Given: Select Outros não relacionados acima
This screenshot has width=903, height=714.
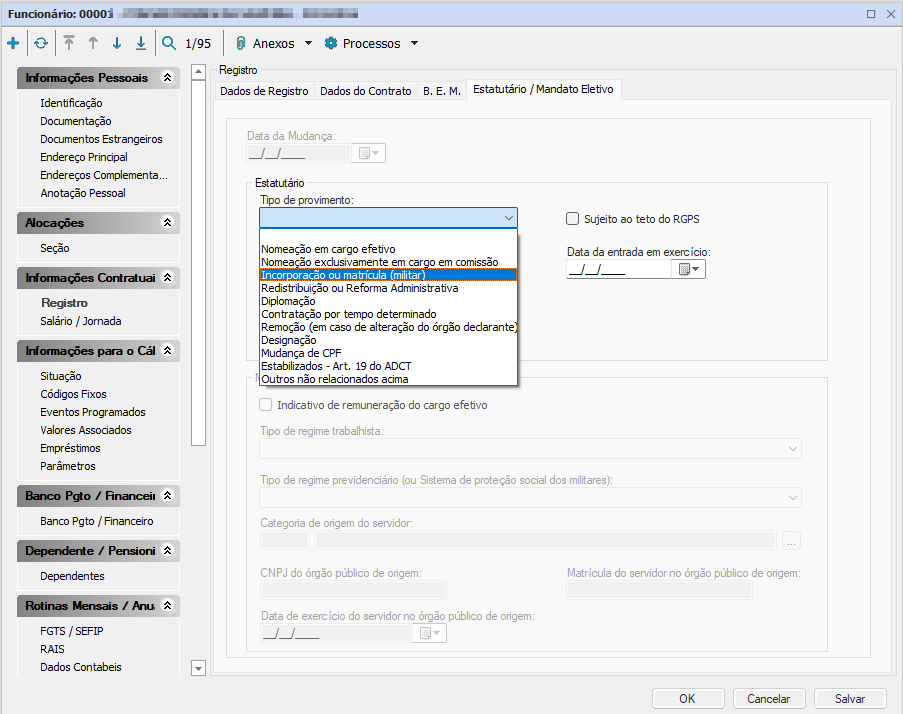Looking at the screenshot, I should click(x=389, y=379).
